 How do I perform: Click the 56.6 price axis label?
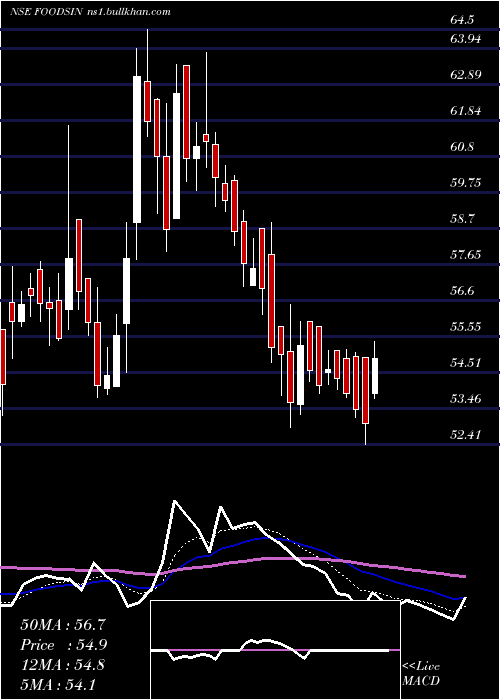(462, 291)
